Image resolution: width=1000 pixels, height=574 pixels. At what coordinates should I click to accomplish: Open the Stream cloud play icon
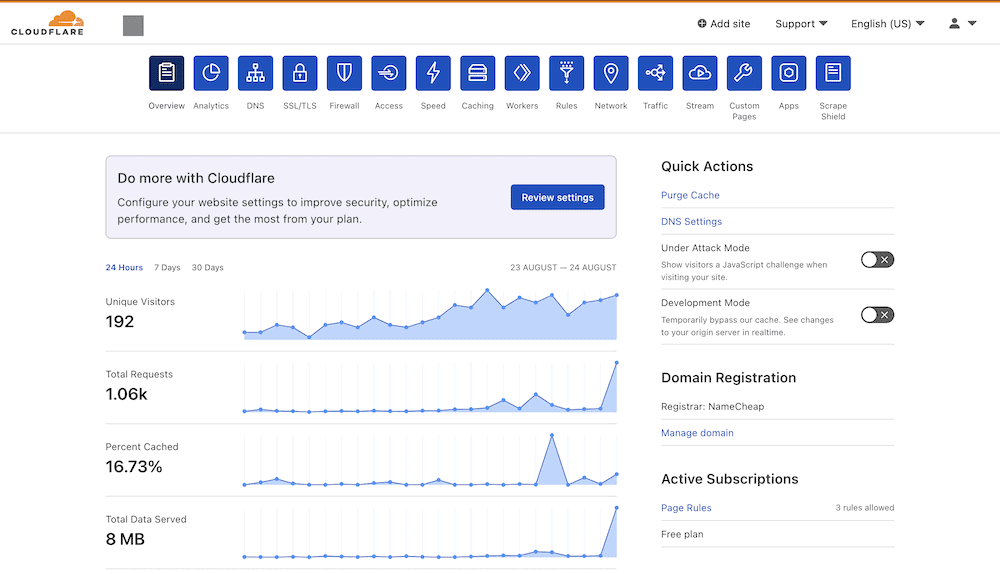[x=700, y=73]
